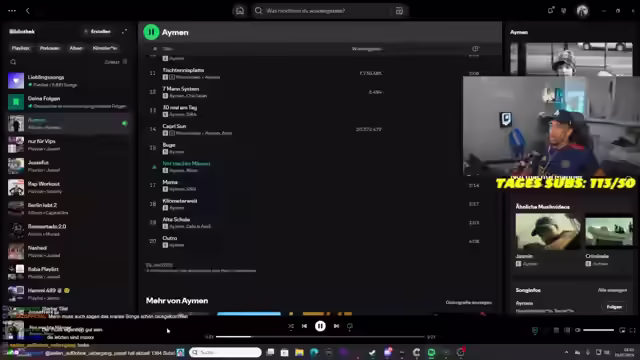Open the Windows taskbar search box
Screen dimensions: 640x360
pyautogui.click(x=225, y=352)
